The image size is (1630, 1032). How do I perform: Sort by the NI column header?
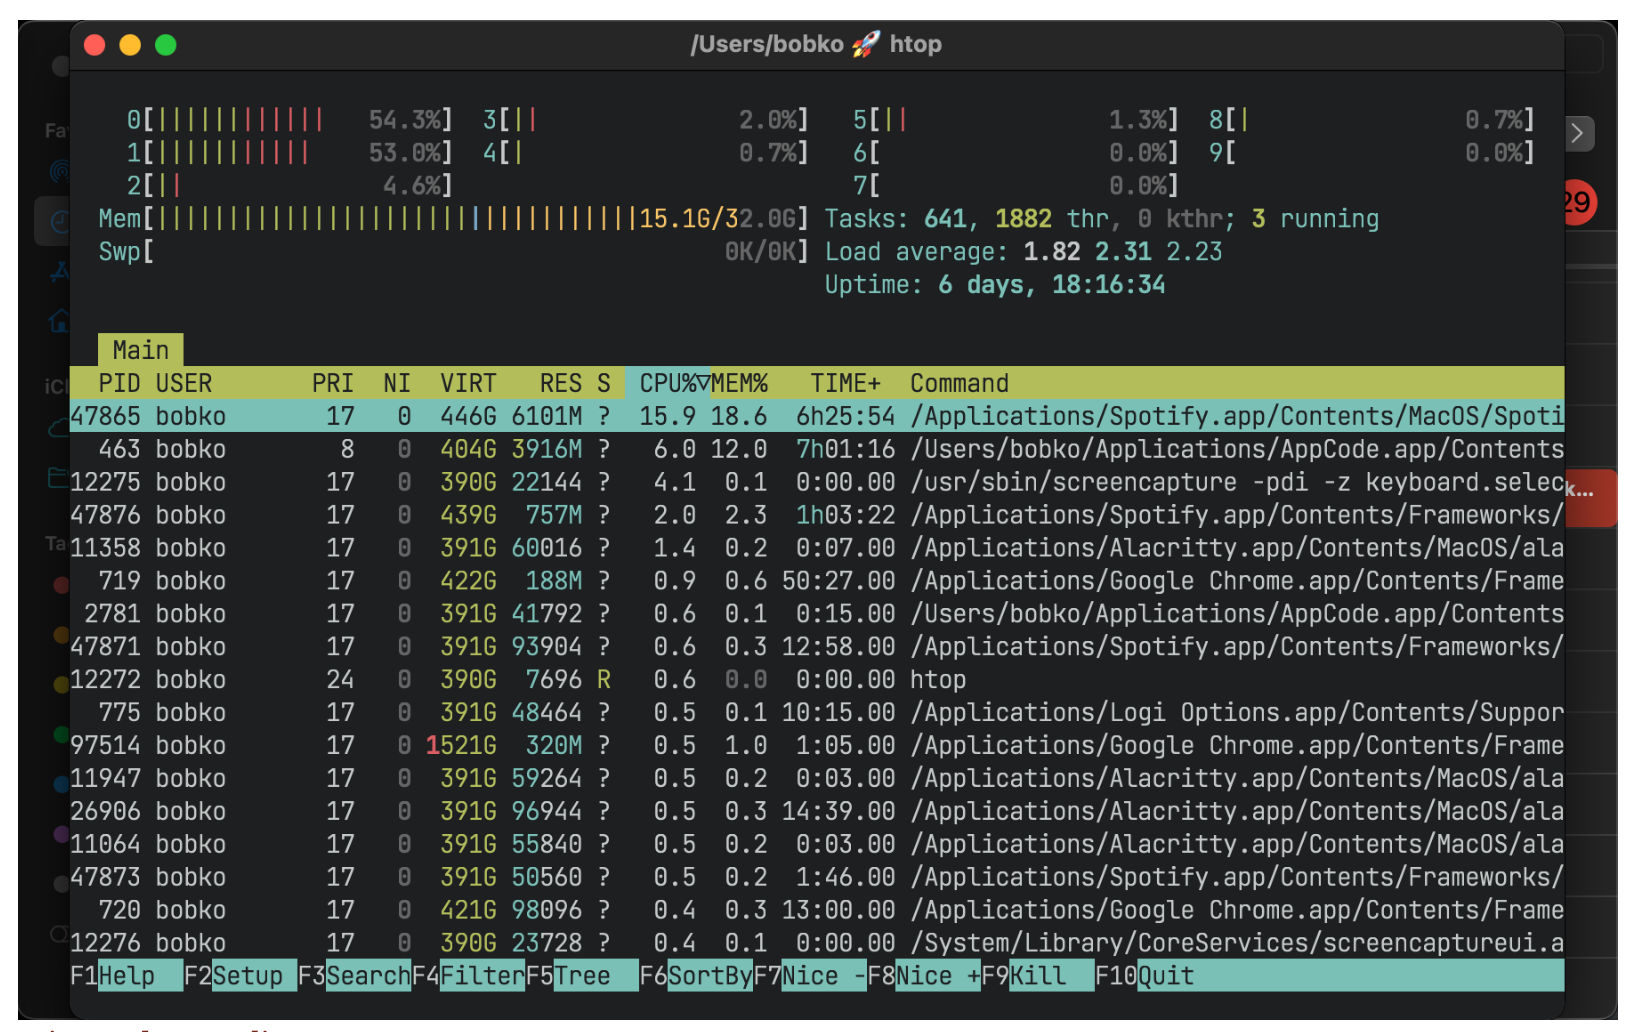click(x=397, y=384)
